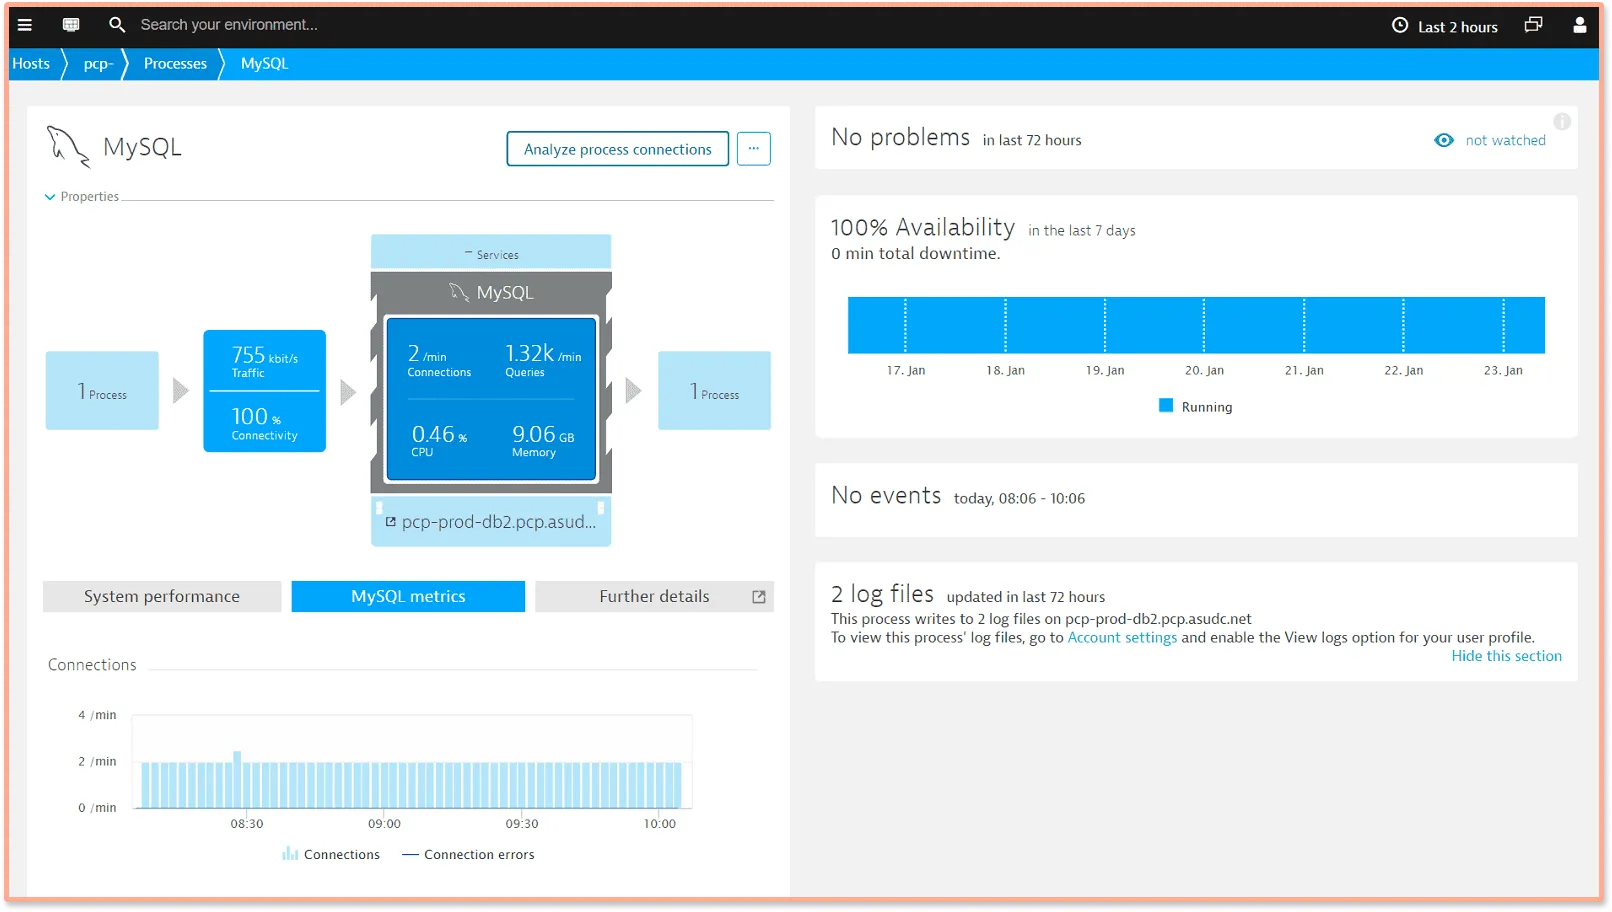Select the incoming 1 Process tile
1612x912 pixels.
(102, 391)
